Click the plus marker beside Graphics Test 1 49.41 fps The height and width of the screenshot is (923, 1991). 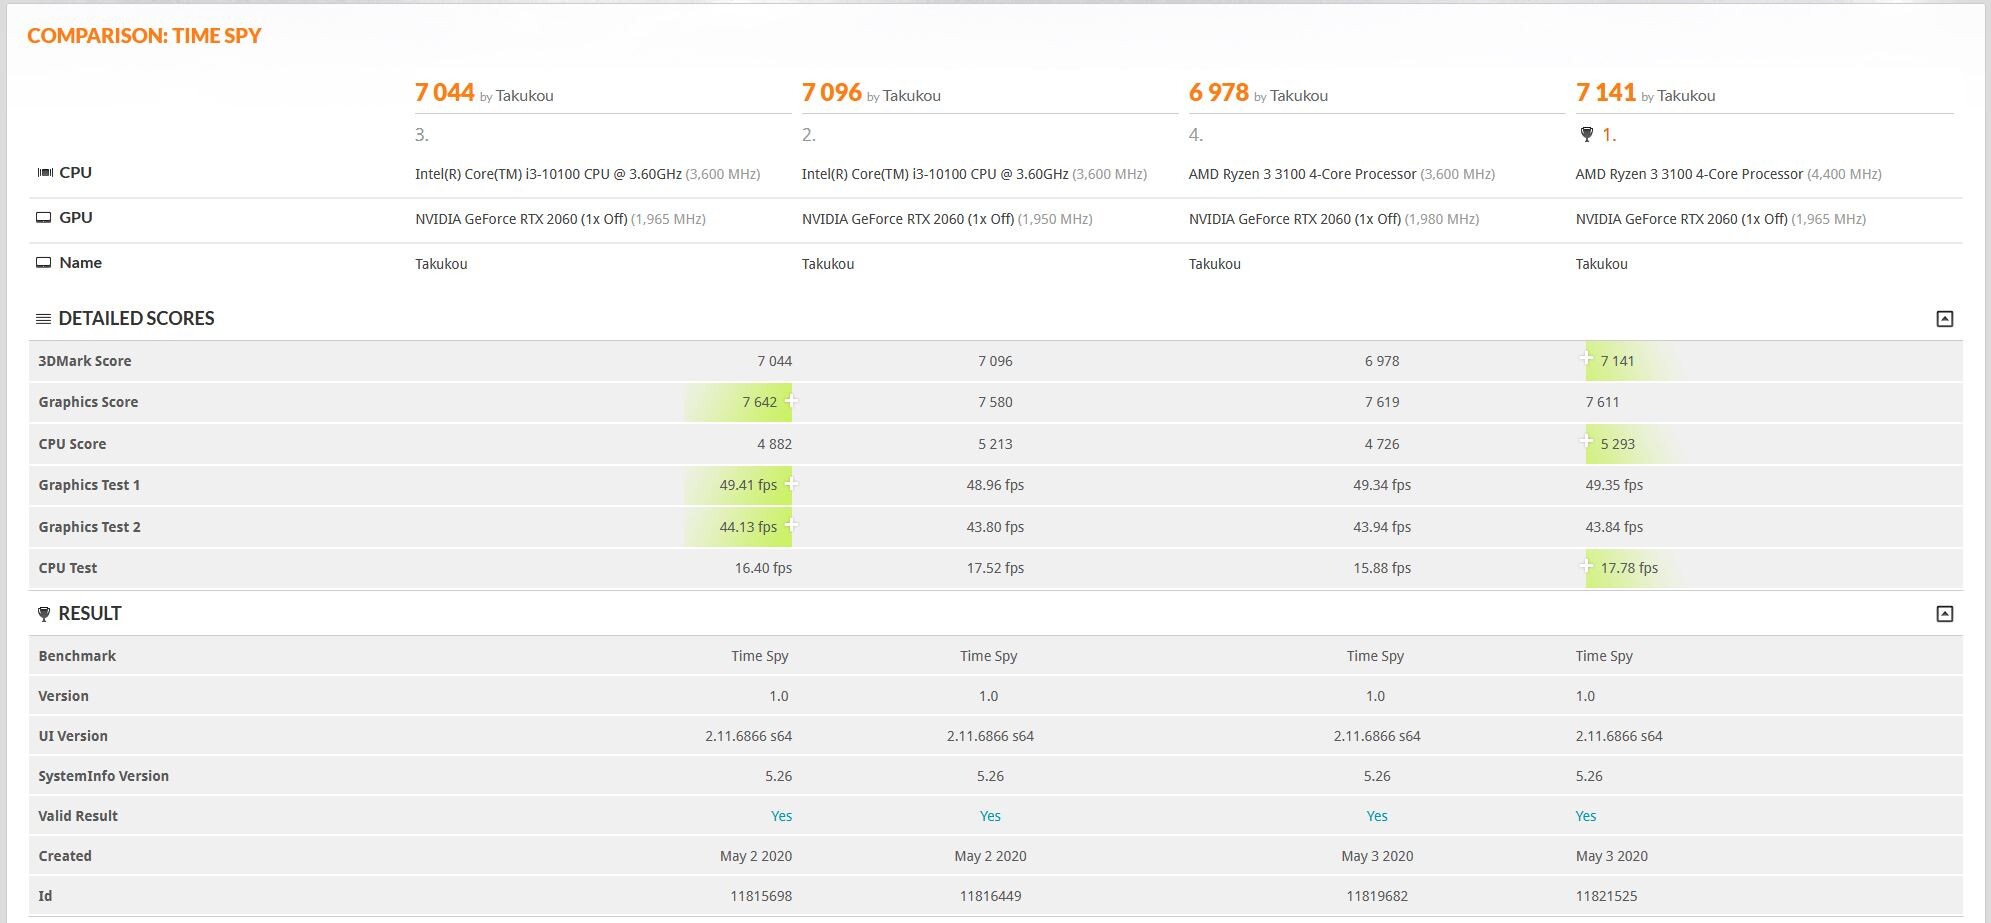click(791, 484)
